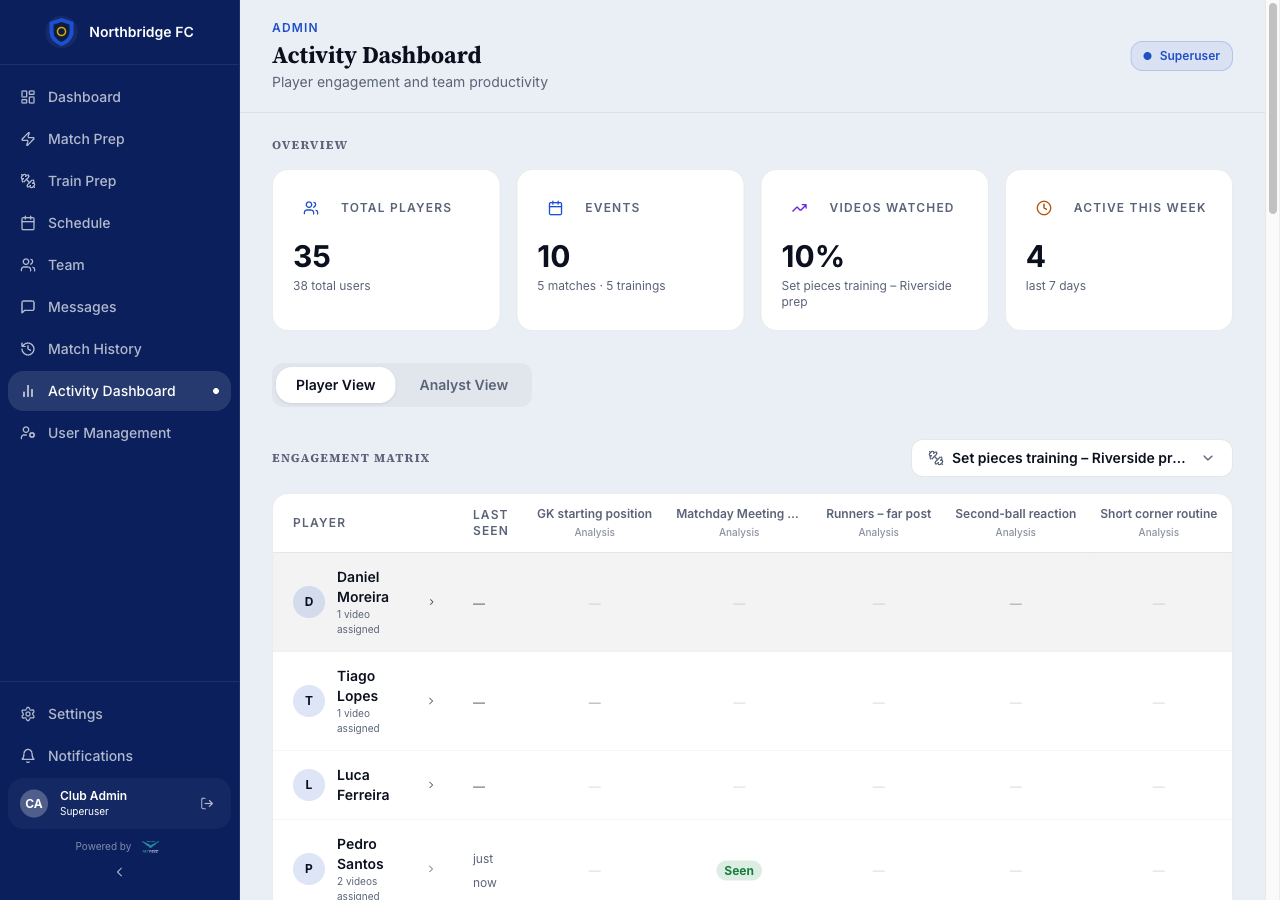Expand Luca Ferreira's row chevron

click(x=431, y=785)
